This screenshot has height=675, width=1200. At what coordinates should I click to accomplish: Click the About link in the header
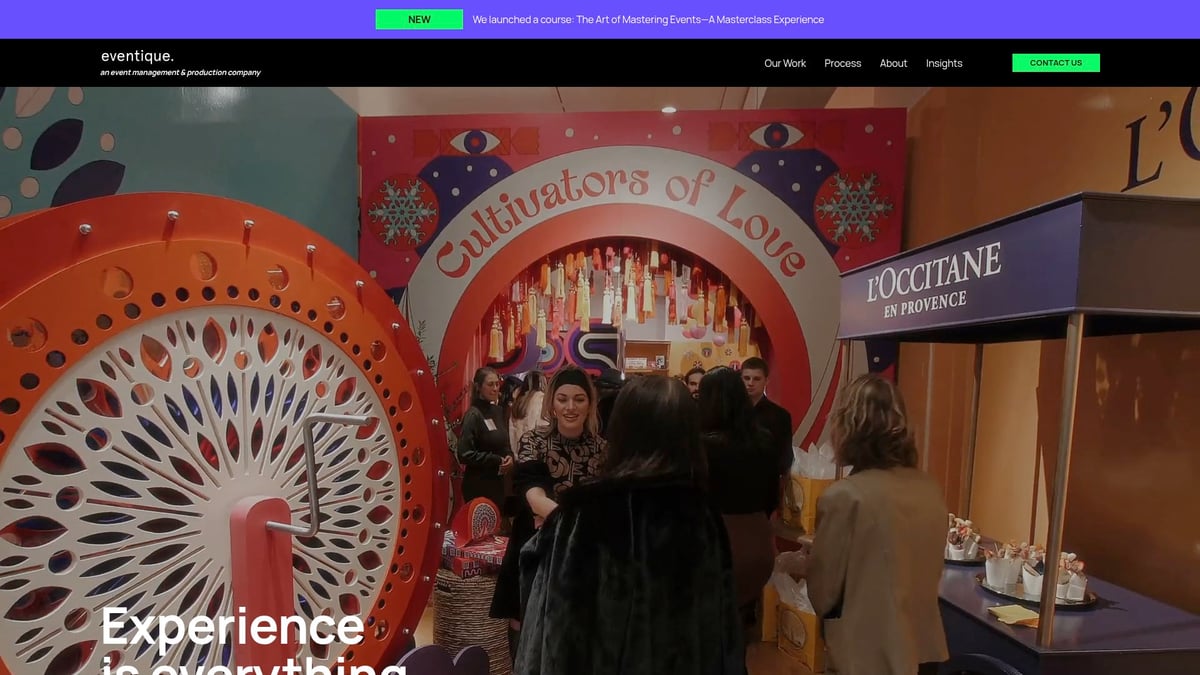click(x=893, y=63)
